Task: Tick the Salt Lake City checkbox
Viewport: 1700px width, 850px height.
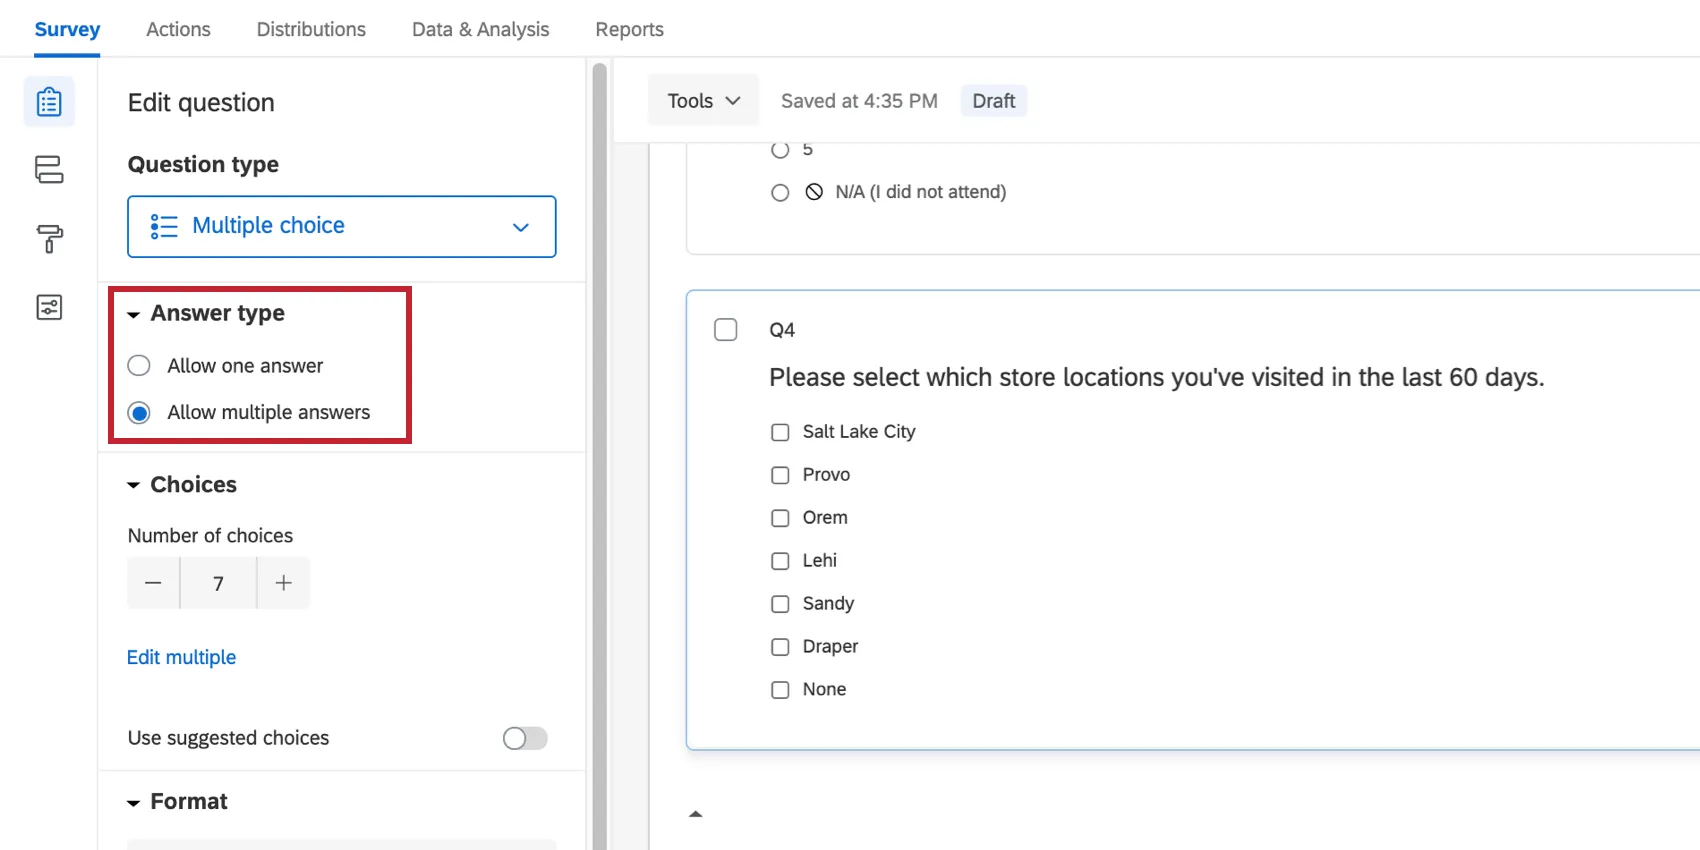Action: (x=780, y=432)
